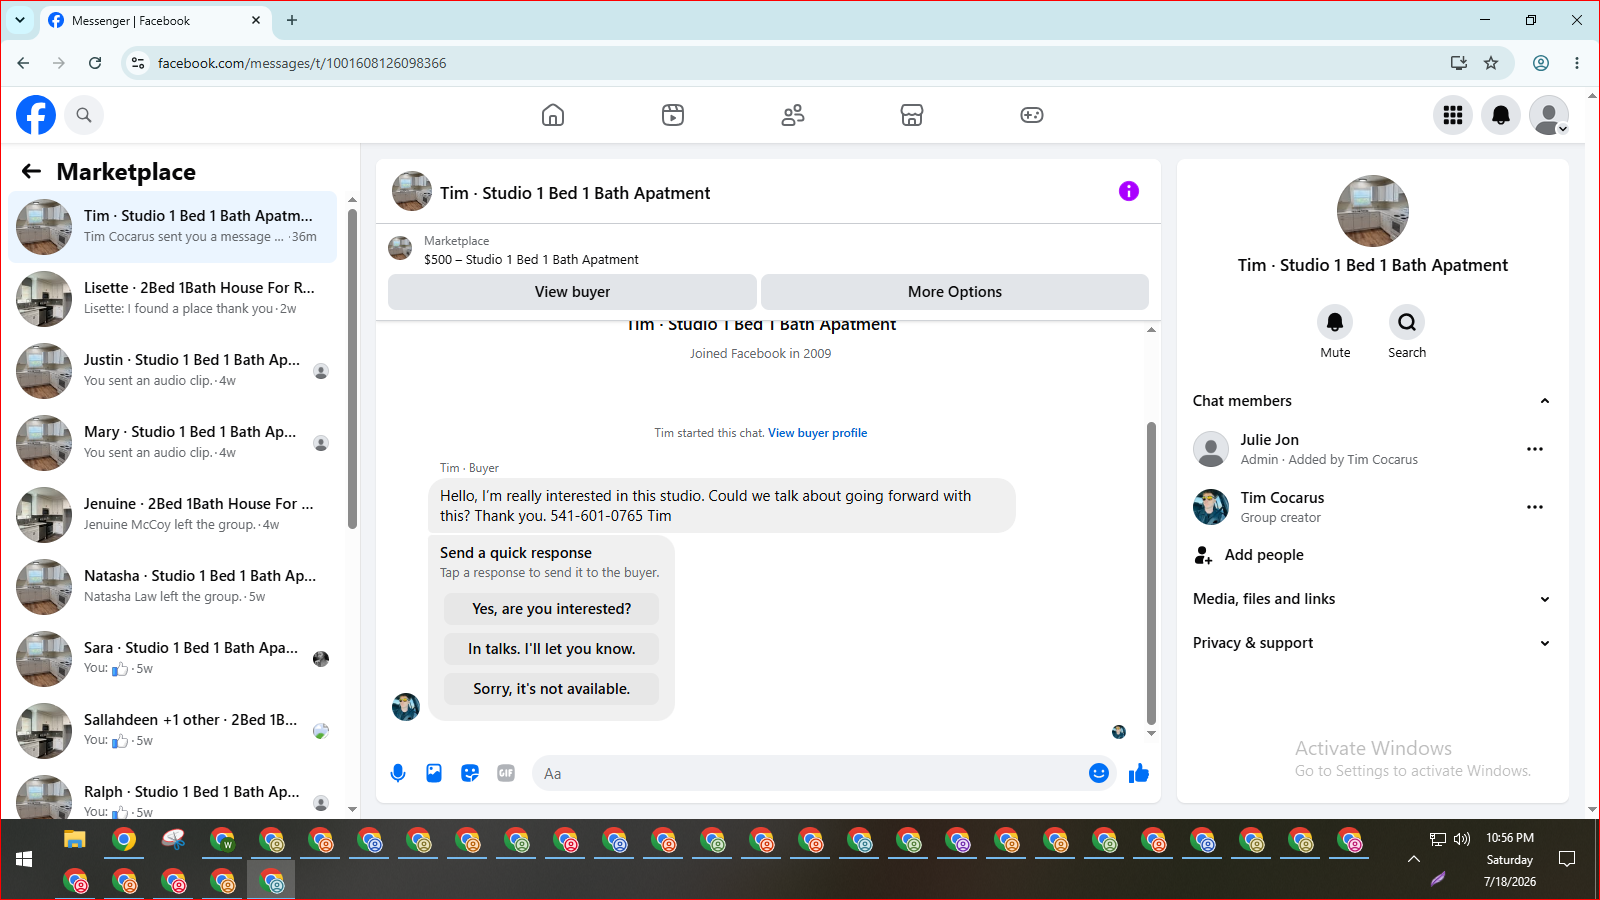Open a new Chrome tab
This screenshot has height=900, width=1600.
tap(292, 20)
